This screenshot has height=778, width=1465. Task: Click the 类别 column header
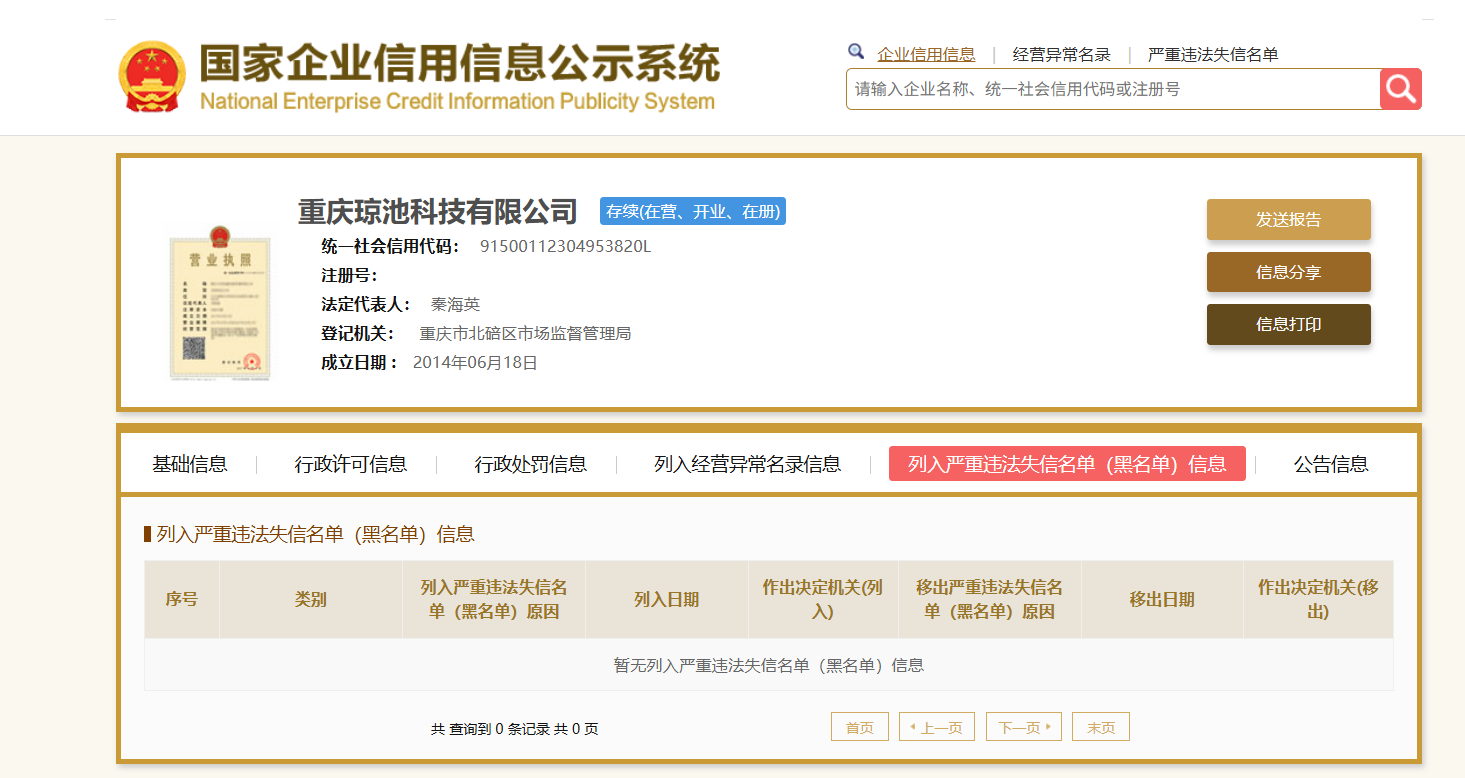311,600
